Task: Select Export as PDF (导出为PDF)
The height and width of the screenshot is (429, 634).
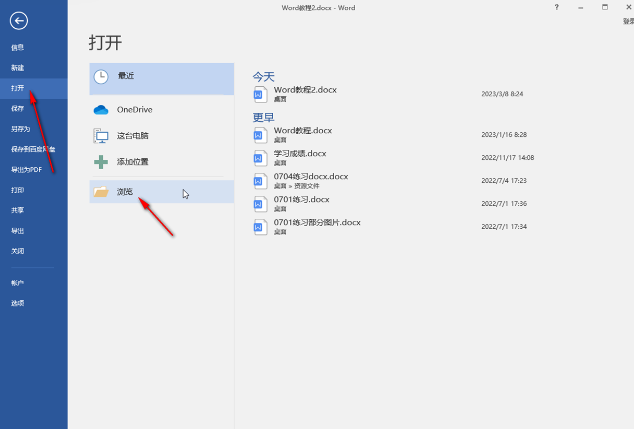Action: [x=34, y=169]
